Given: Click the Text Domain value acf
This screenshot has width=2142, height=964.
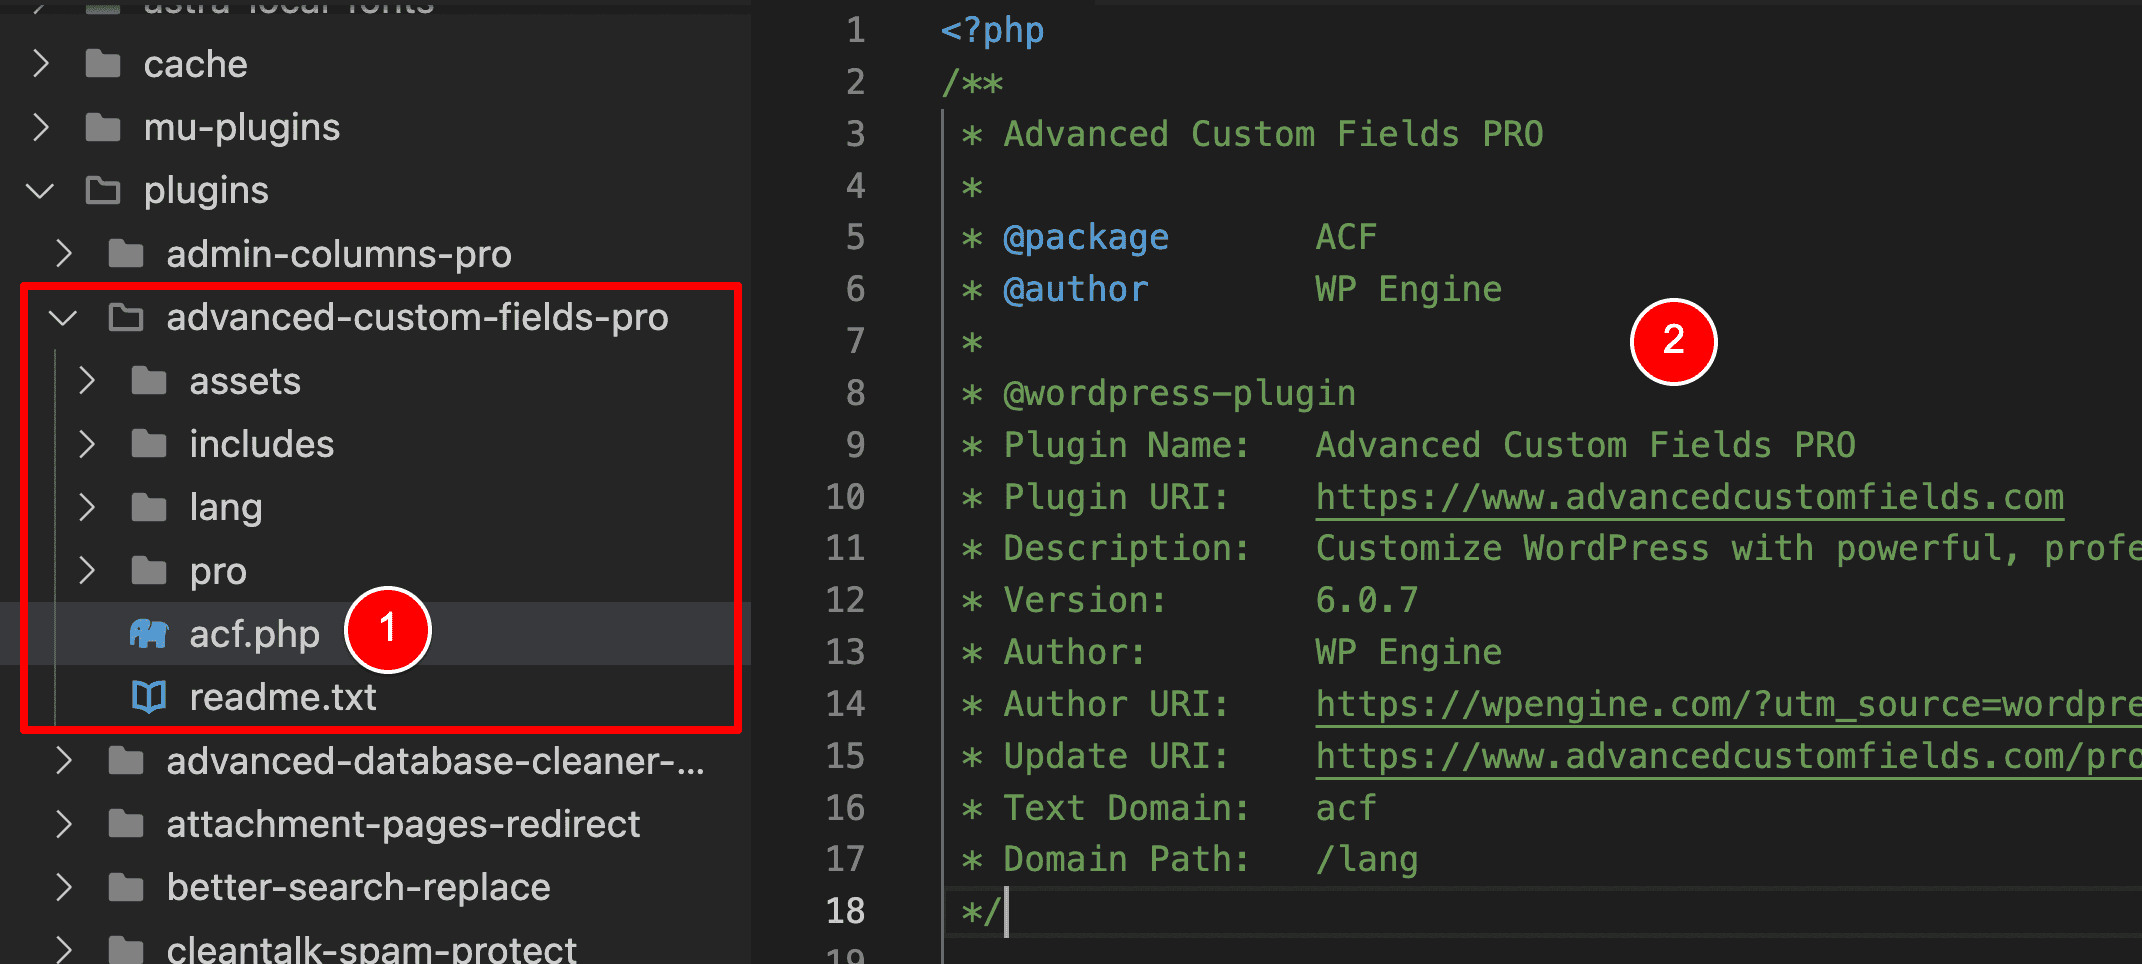Looking at the screenshot, I should coord(1346,808).
